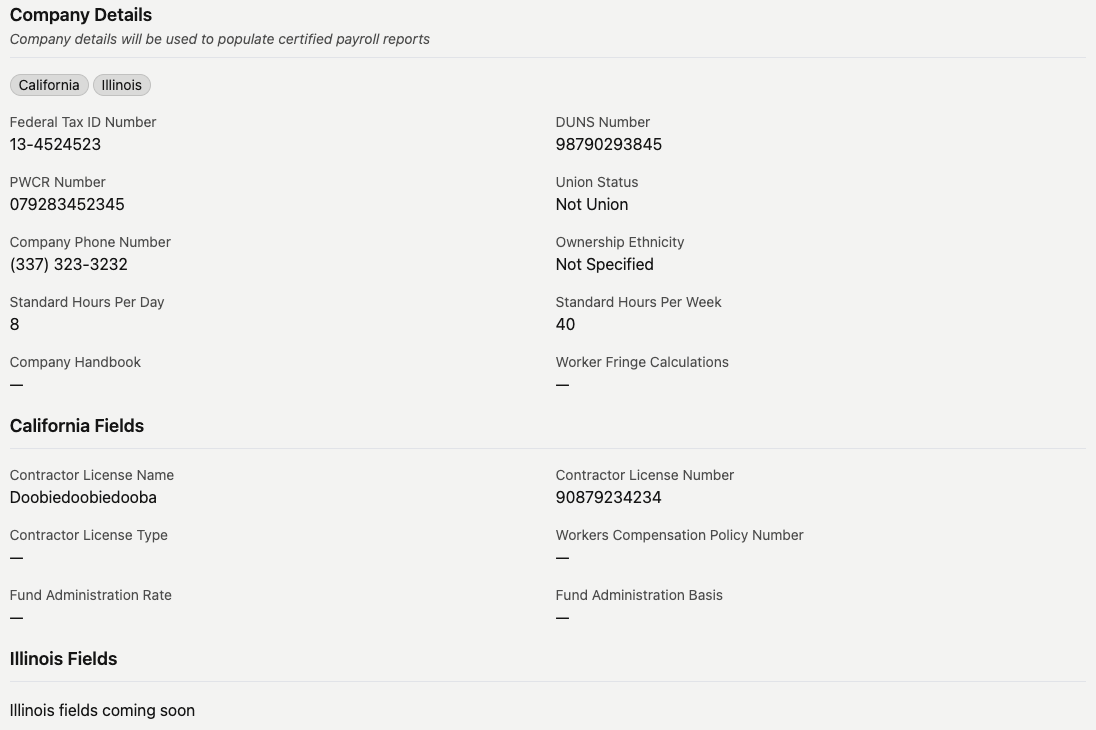Click the California state tag
1096x730 pixels.
[49, 85]
